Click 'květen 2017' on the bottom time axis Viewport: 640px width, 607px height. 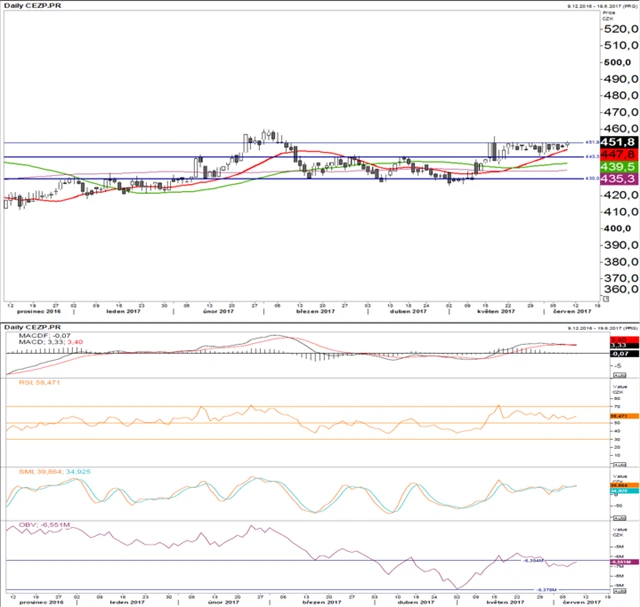497,603
